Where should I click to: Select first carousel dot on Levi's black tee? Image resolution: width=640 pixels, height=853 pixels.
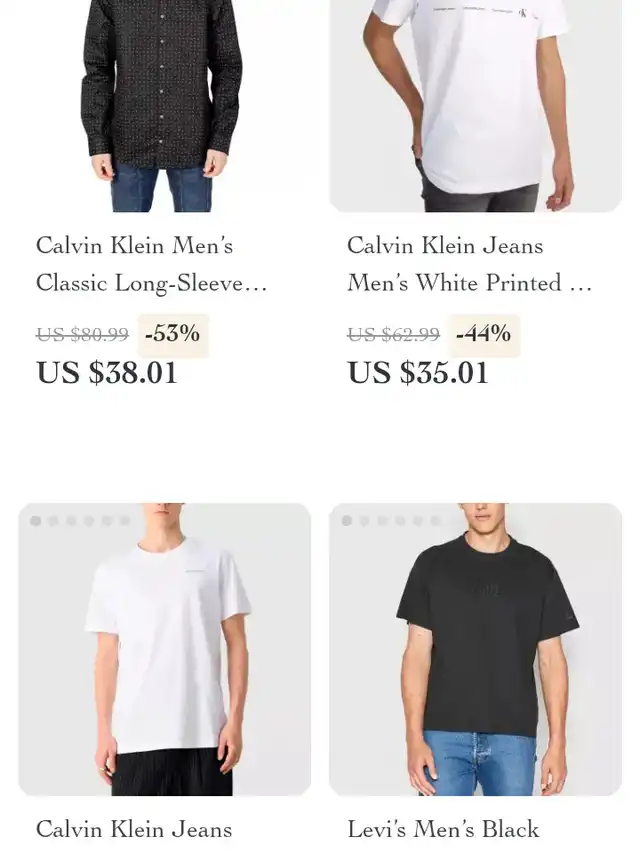click(x=347, y=521)
